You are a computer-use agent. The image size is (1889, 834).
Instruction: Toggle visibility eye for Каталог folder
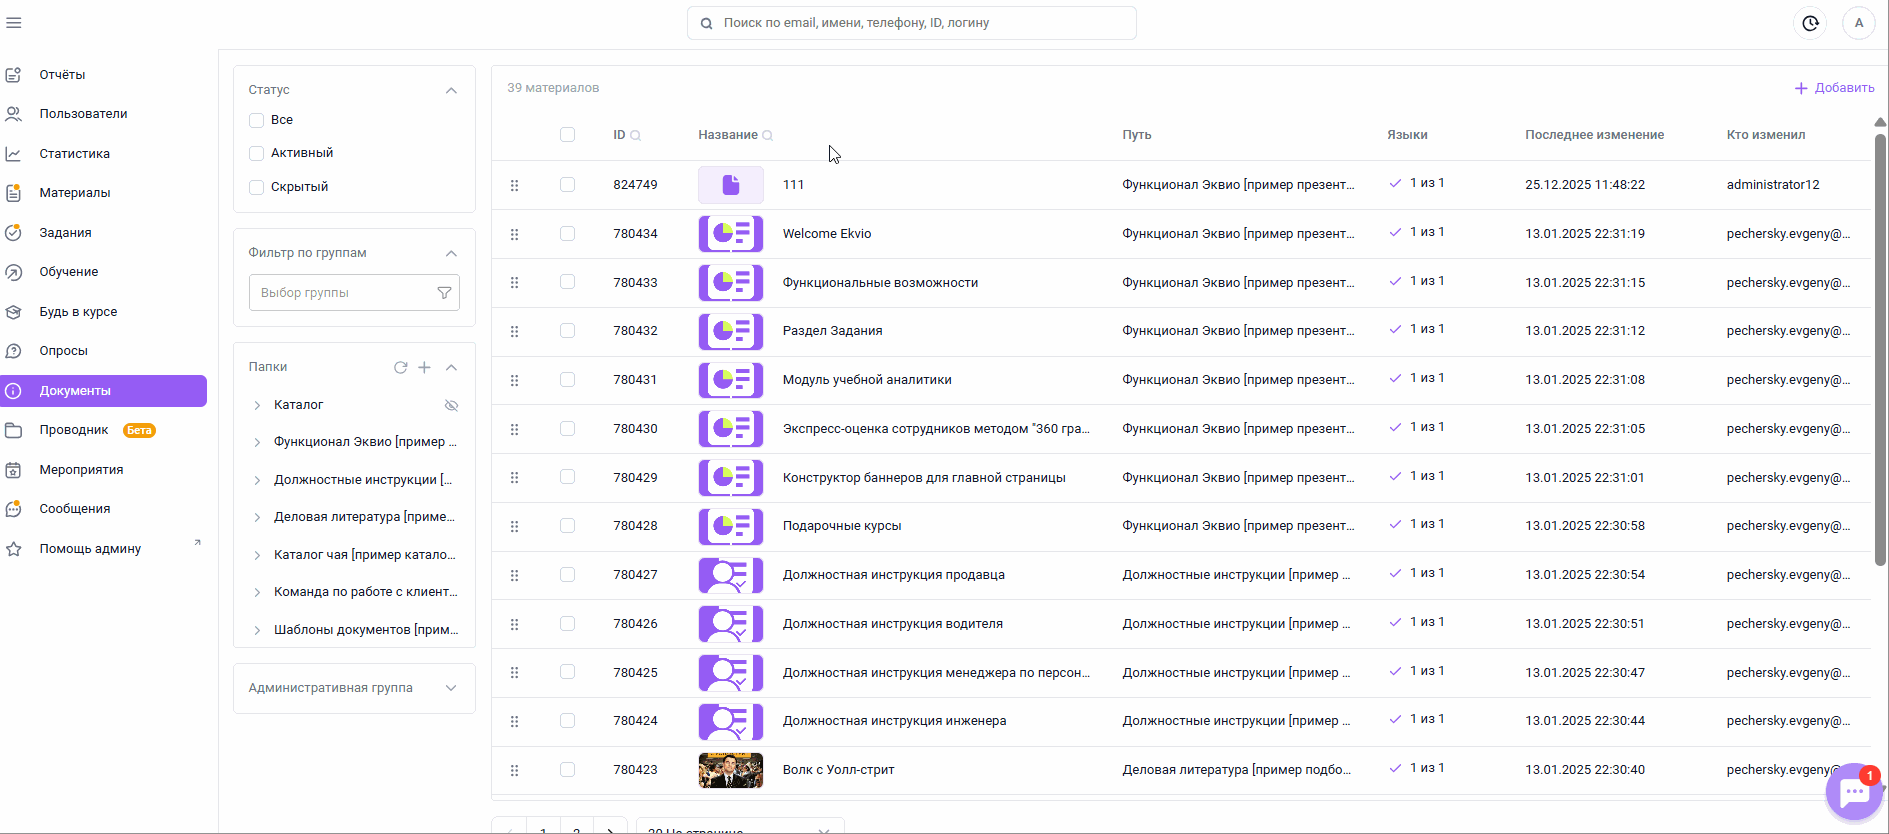coord(451,405)
